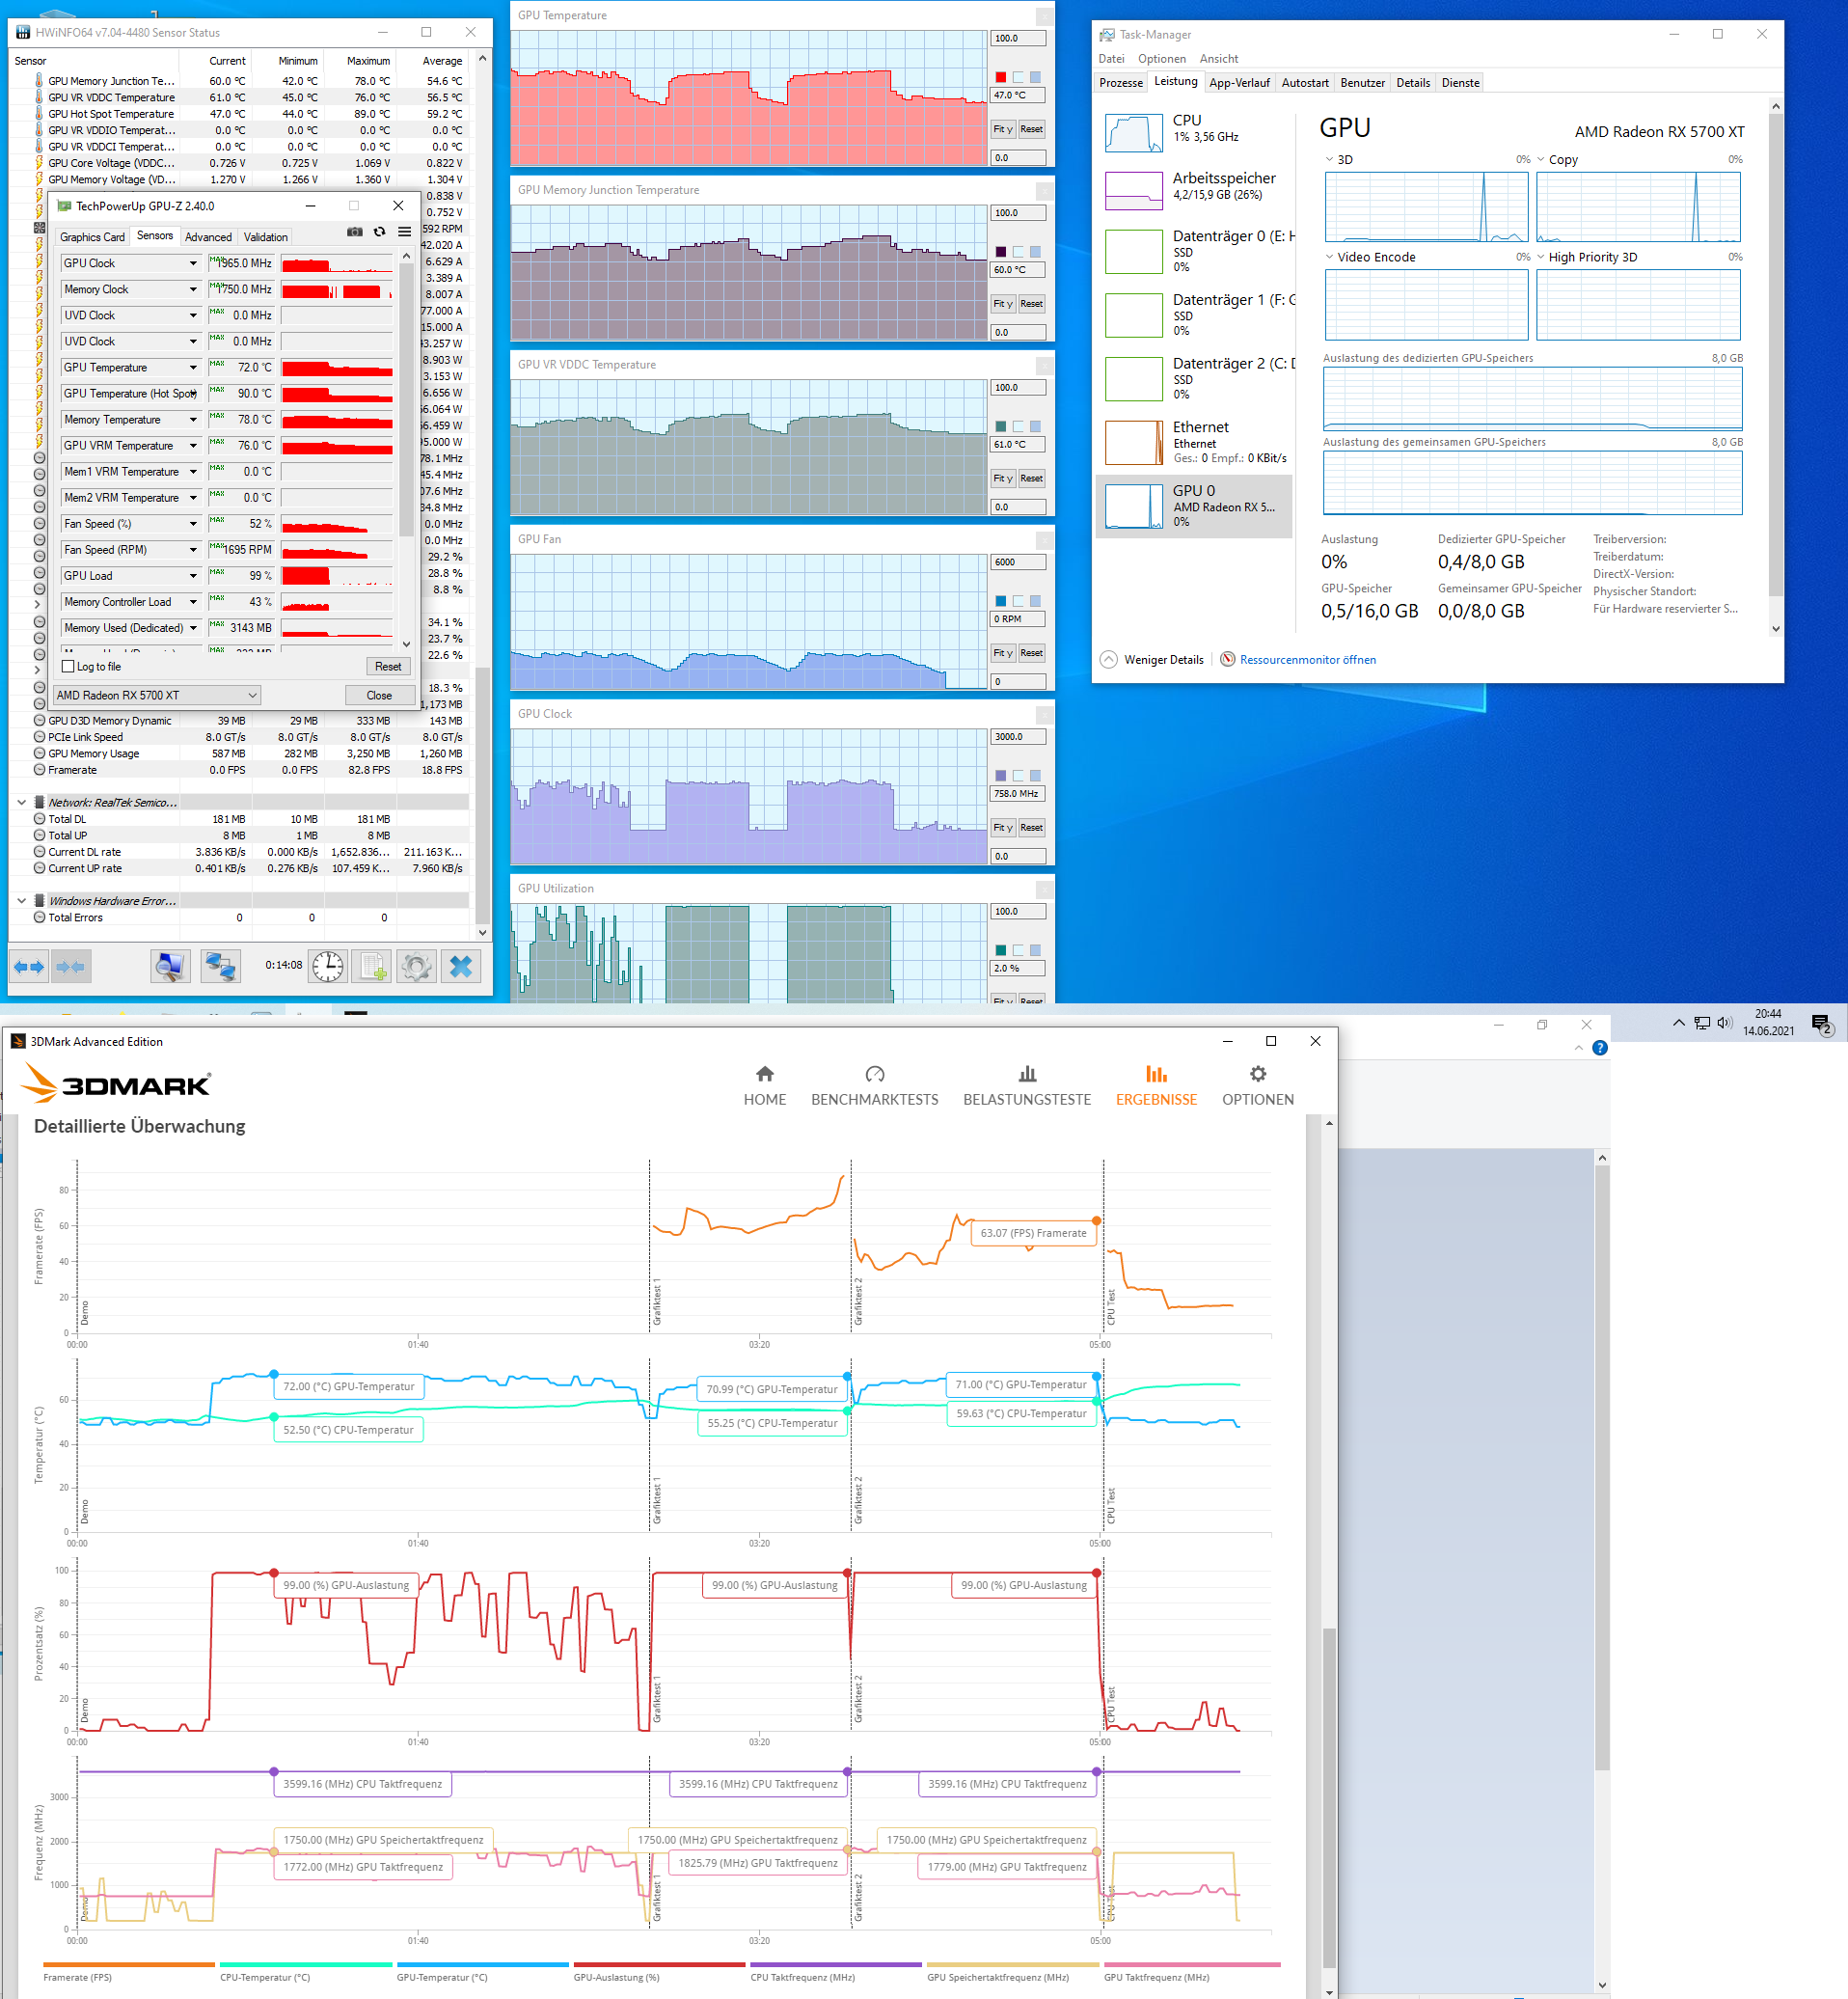1848x1999 pixels.
Task: Open 3DMark Home icon
Action: click(765, 1073)
